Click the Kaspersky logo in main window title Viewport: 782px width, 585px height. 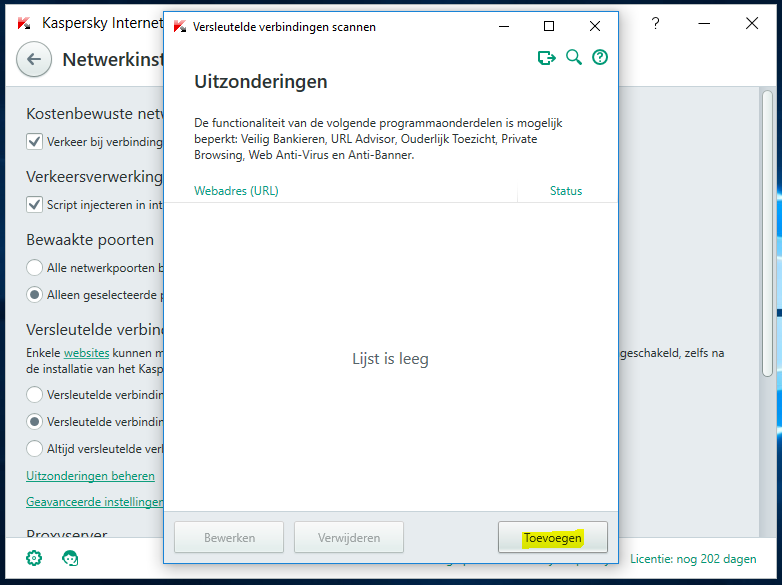tap(24, 23)
